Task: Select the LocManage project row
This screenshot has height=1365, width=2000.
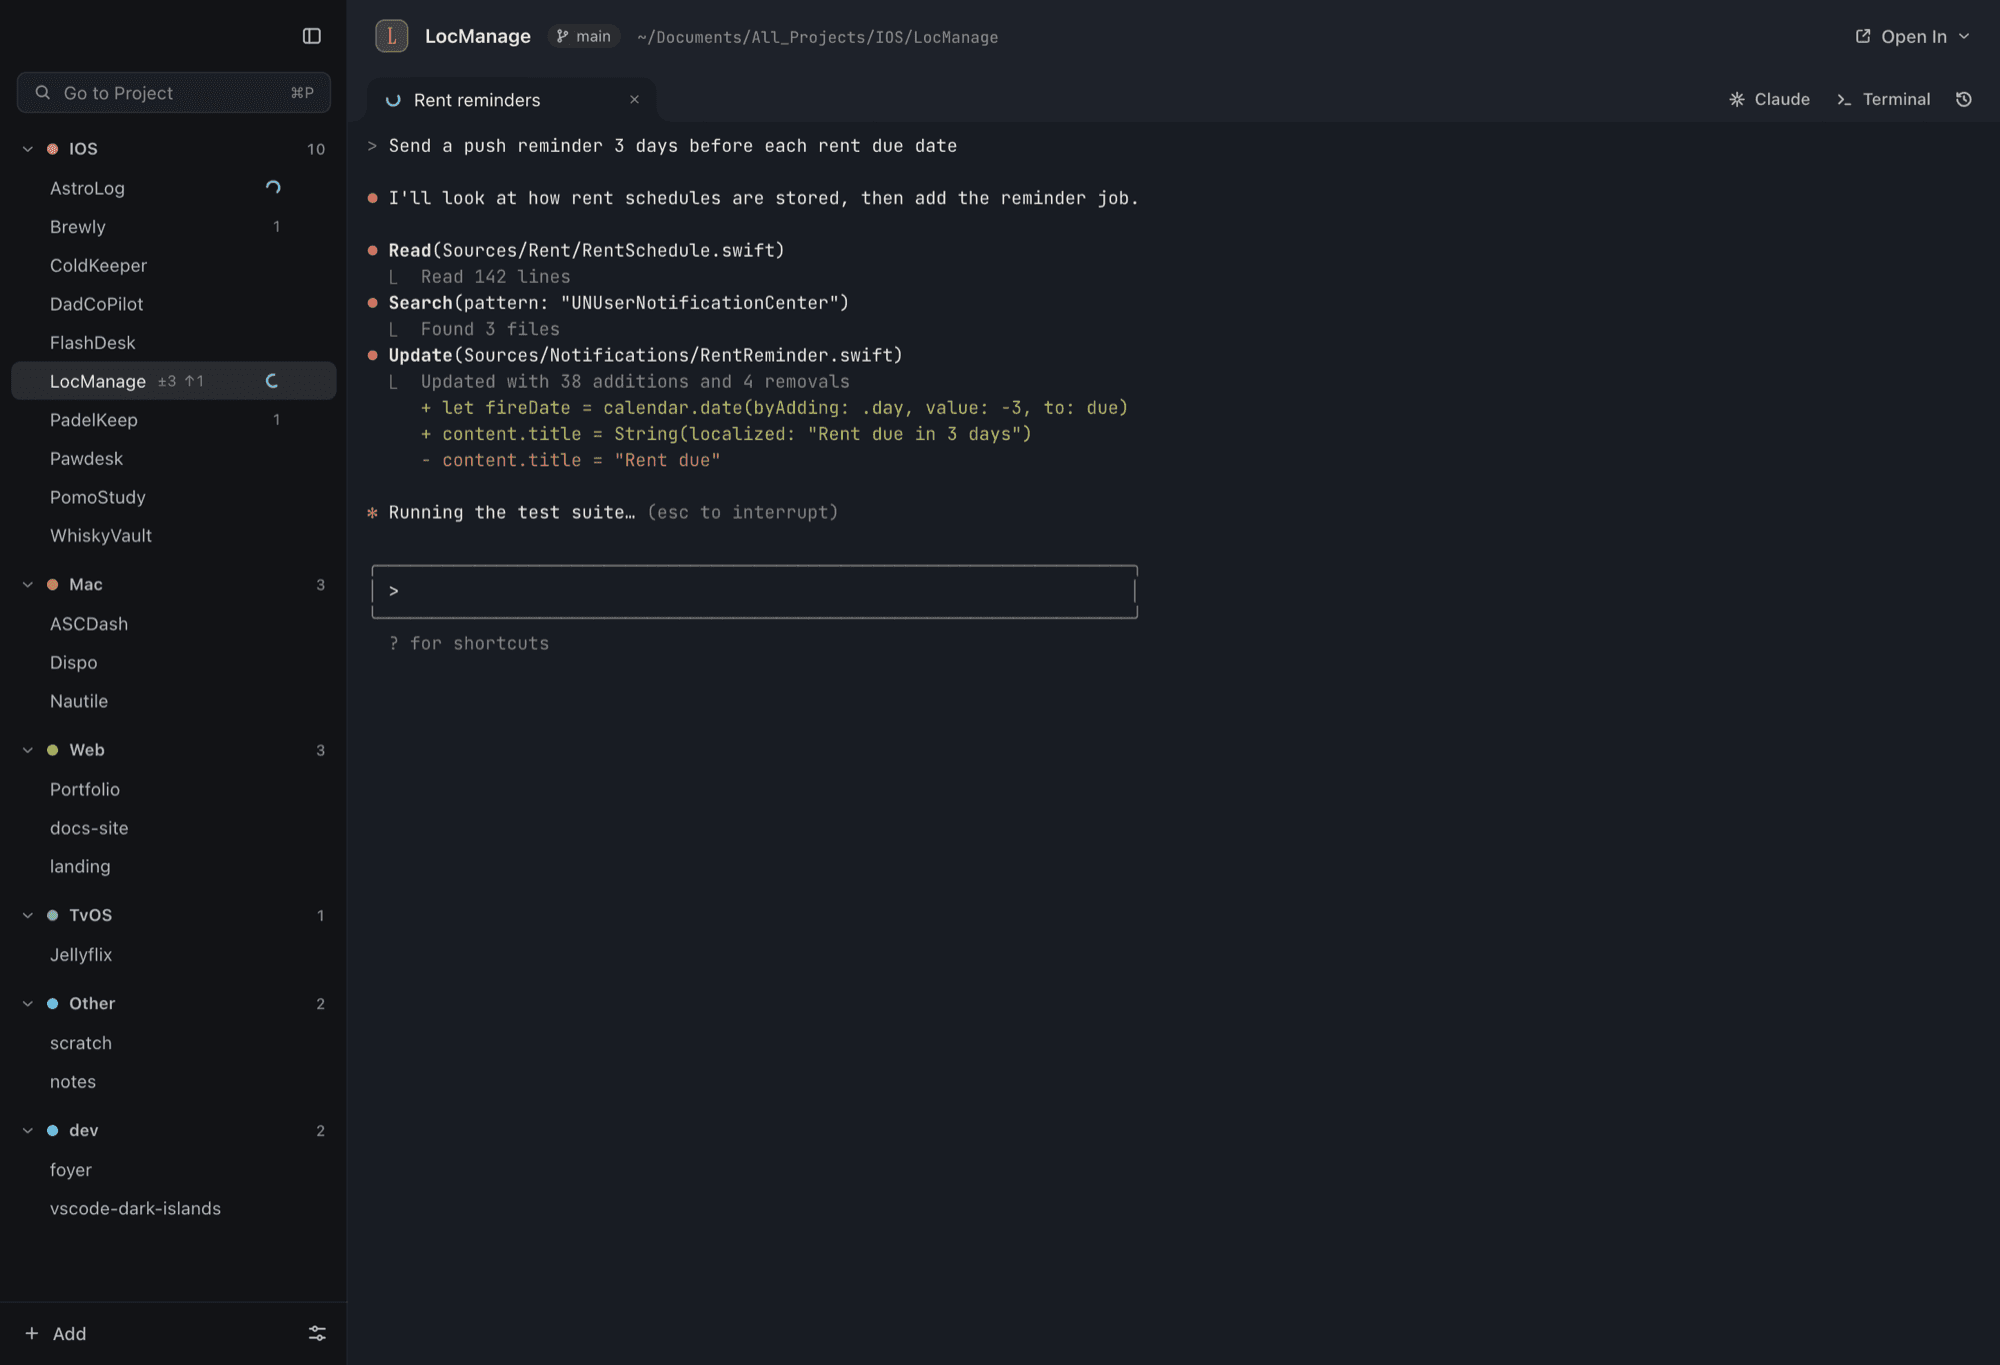Action: (174, 381)
